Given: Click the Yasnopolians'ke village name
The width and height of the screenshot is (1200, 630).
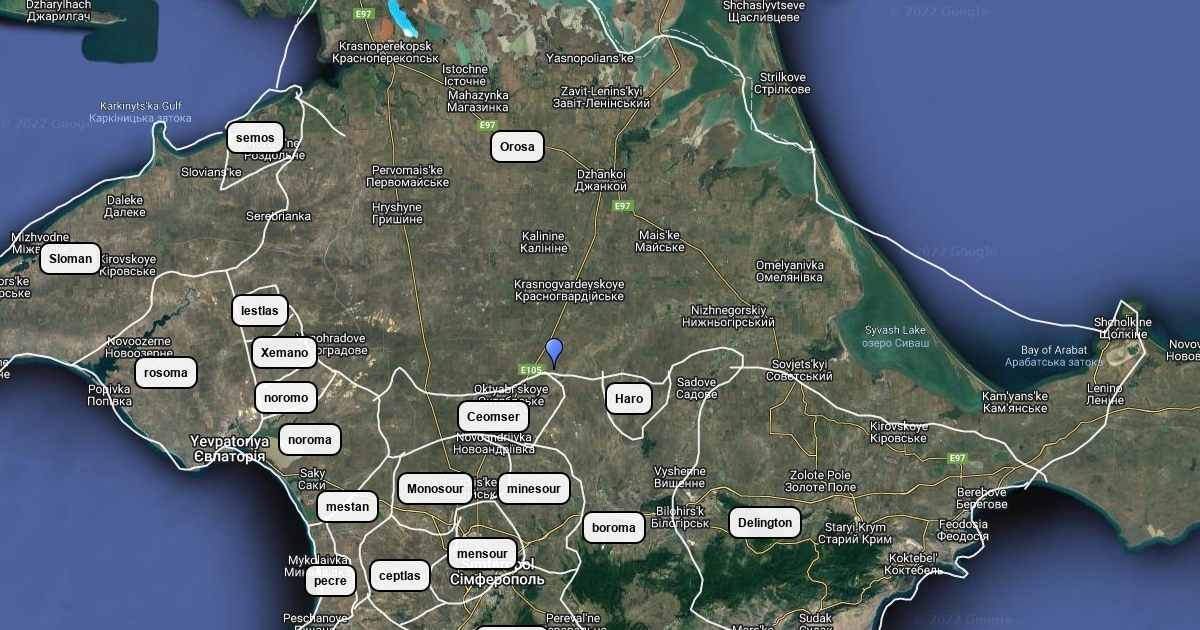Looking at the screenshot, I should coord(590,58).
